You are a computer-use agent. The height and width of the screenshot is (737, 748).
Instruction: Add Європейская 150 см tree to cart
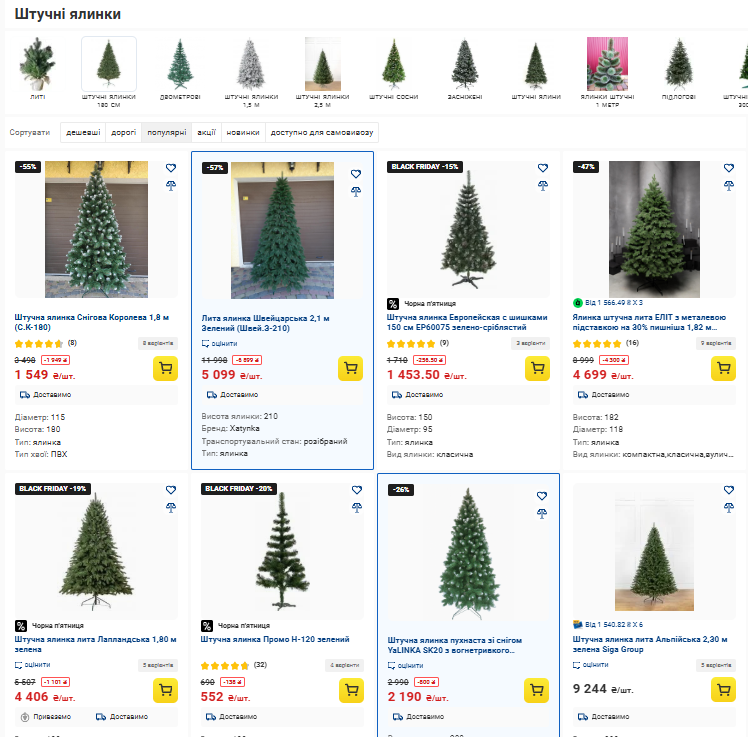pyautogui.click(x=537, y=368)
